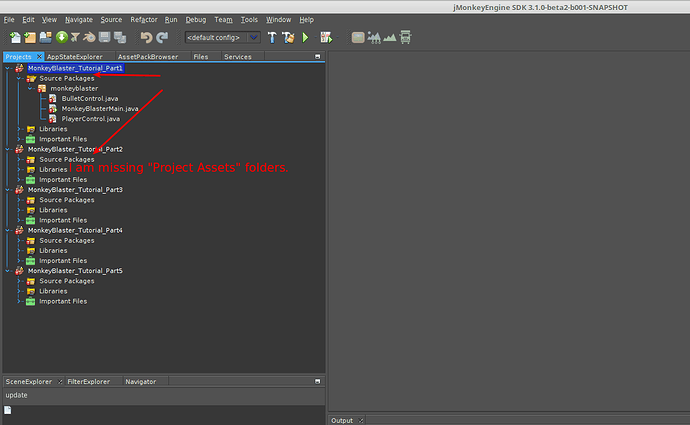Open the Window menu
This screenshot has width=690, height=425.
pos(278,20)
